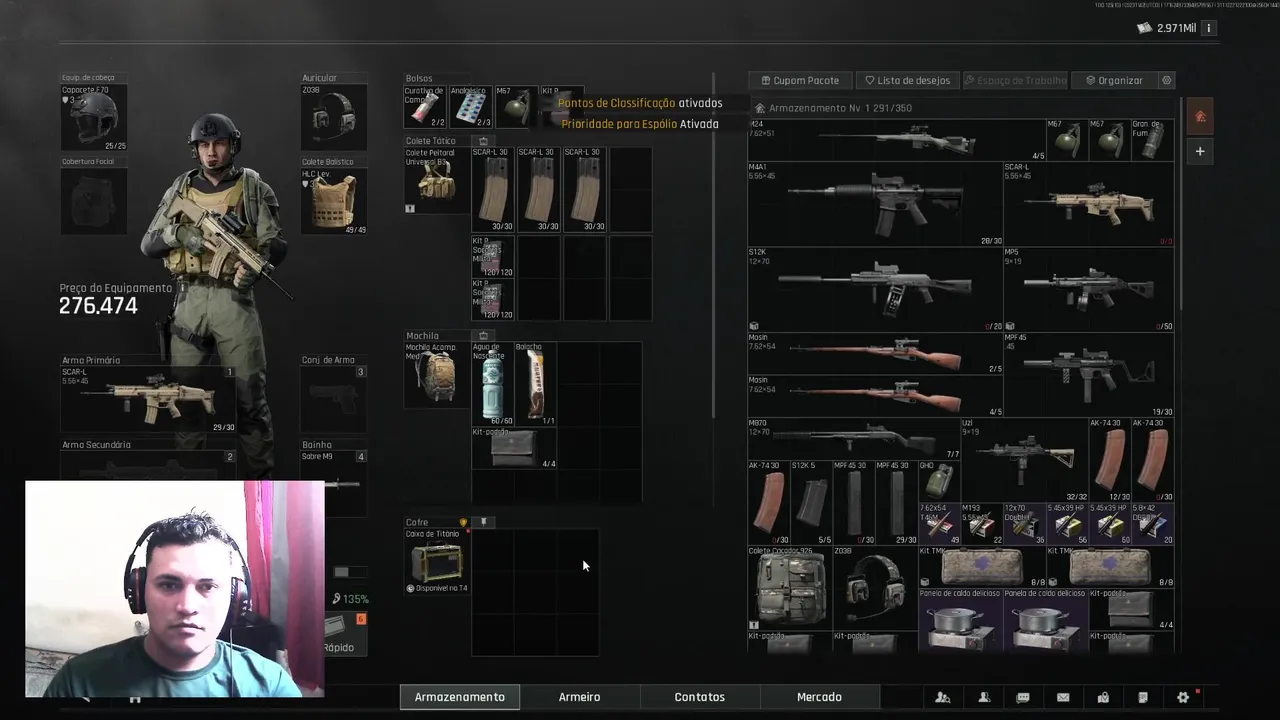Viewport: 1280px width, 720px height.
Task: Select the Analgésico pills in Bolsos
Action: (470, 107)
